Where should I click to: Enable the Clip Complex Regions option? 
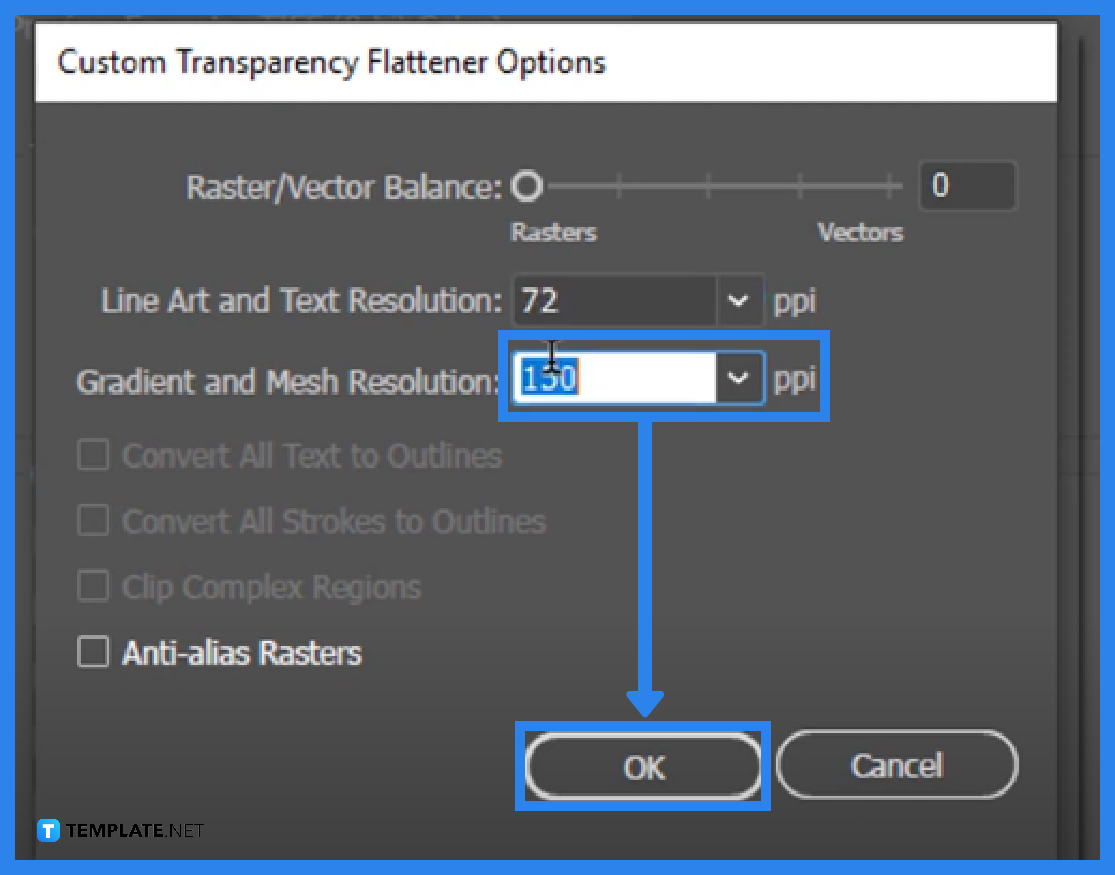tap(92, 587)
